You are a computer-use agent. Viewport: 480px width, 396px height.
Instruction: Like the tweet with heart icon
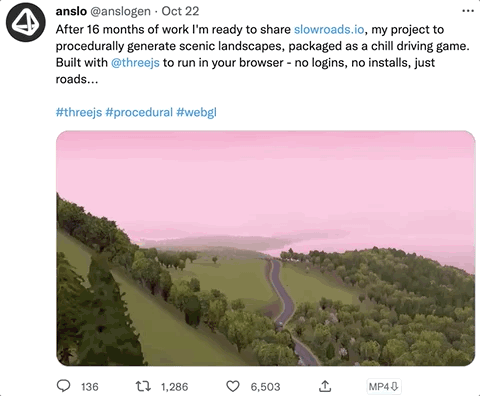[233, 386]
